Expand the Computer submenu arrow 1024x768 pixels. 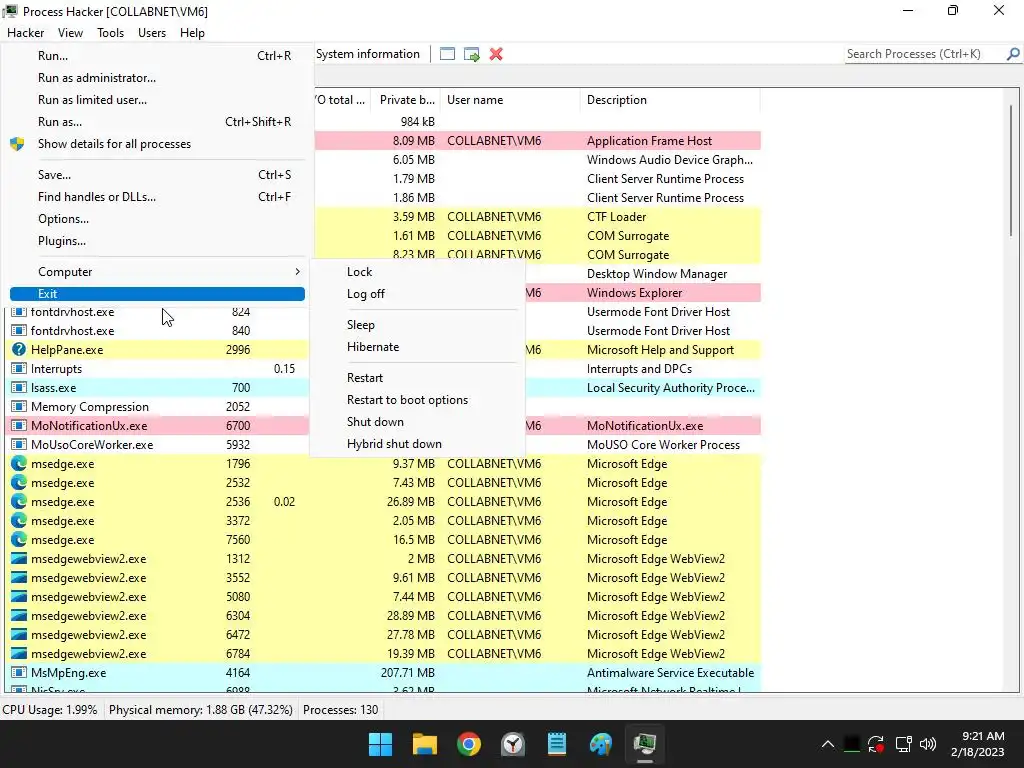(297, 272)
